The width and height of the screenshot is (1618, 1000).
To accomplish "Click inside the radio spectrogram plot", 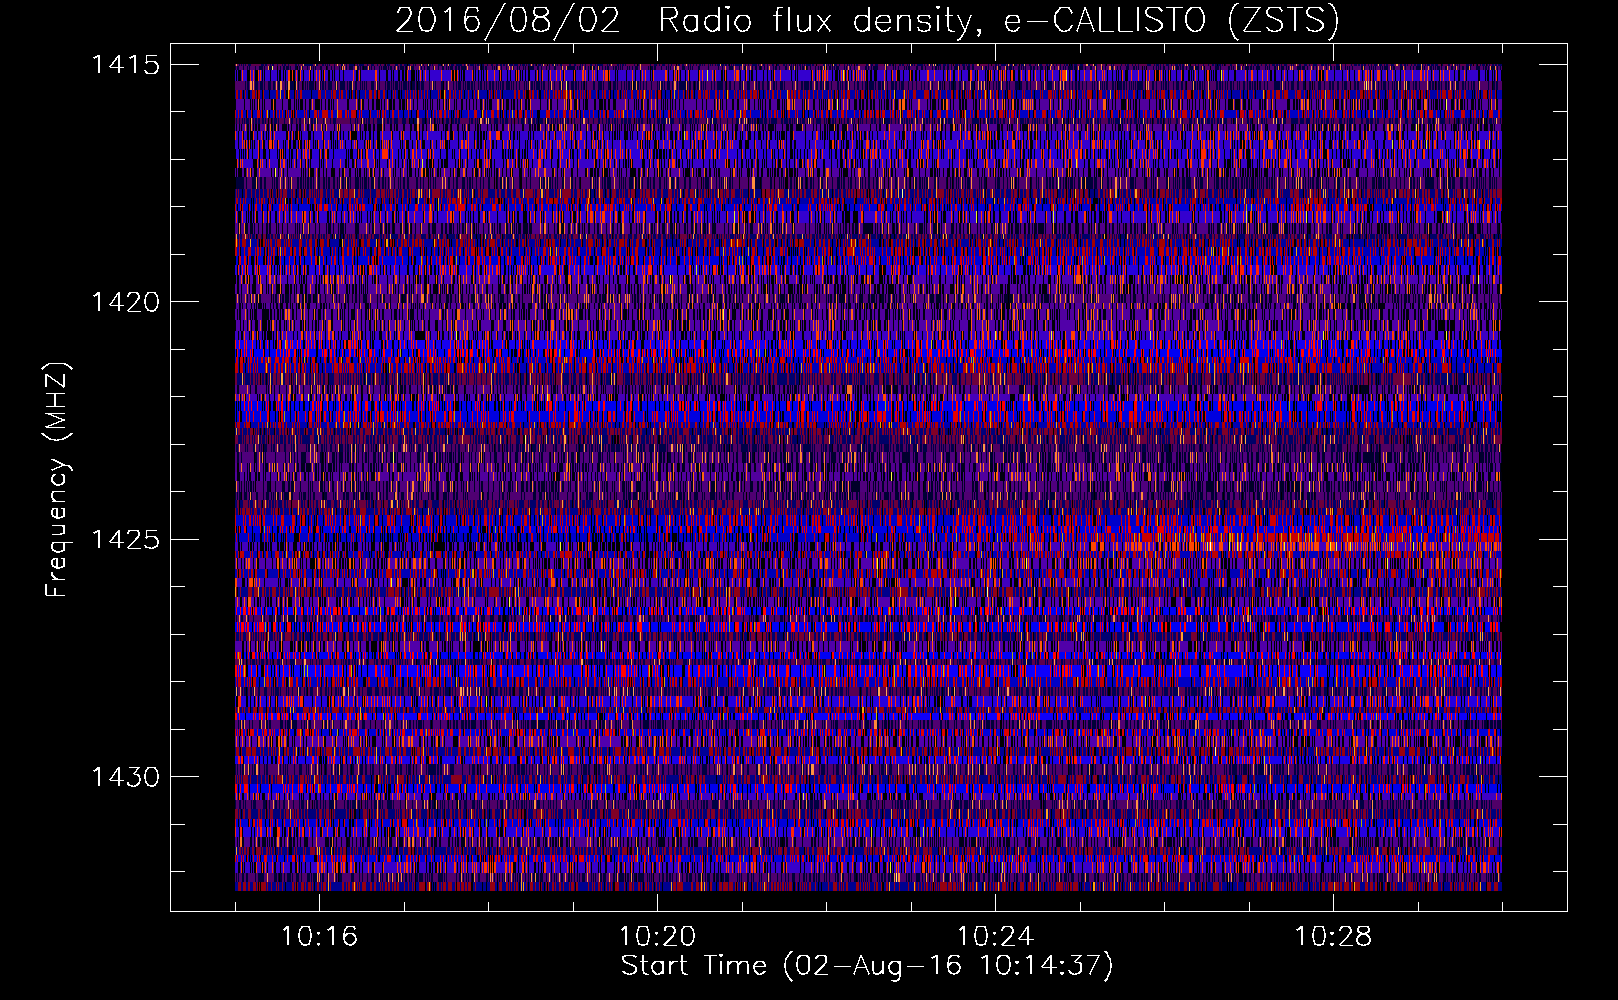I will click(868, 477).
